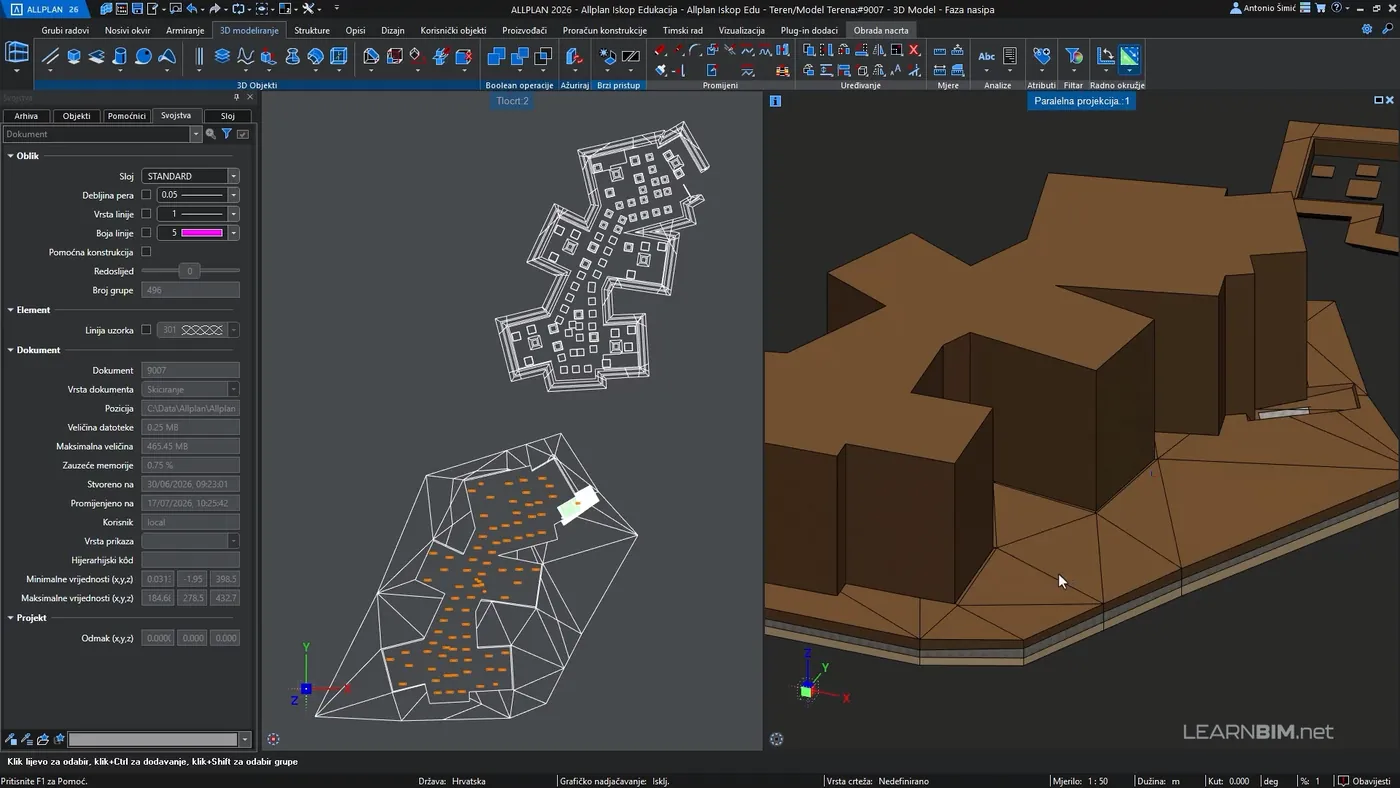Click the Tlocrt:2 viewport title
The image size is (1400, 788).
[x=513, y=101]
